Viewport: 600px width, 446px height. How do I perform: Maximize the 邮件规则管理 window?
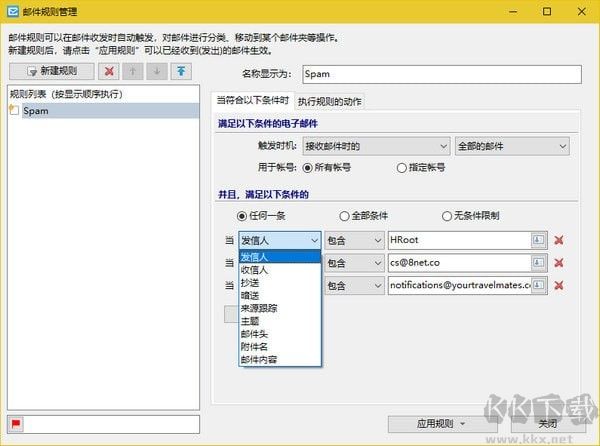pos(547,11)
